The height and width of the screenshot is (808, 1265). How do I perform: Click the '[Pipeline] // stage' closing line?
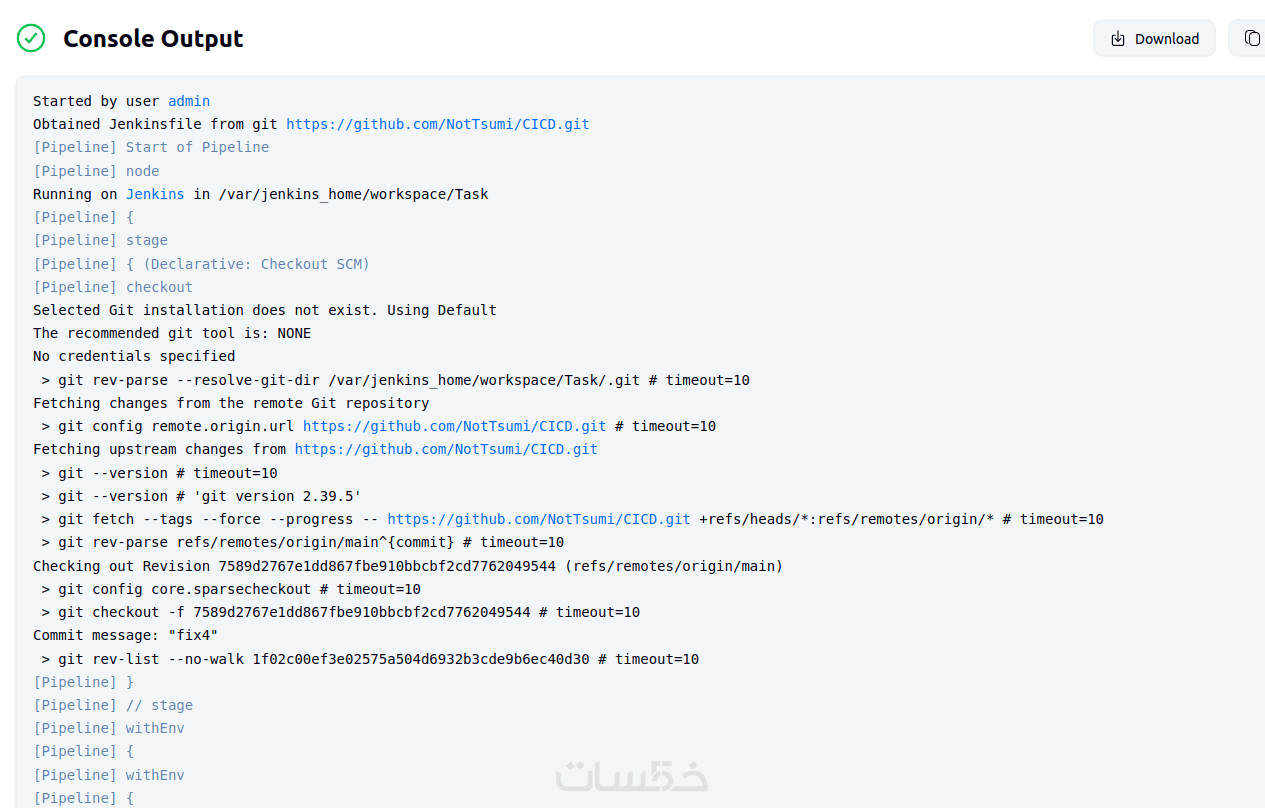(x=113, y=705)
